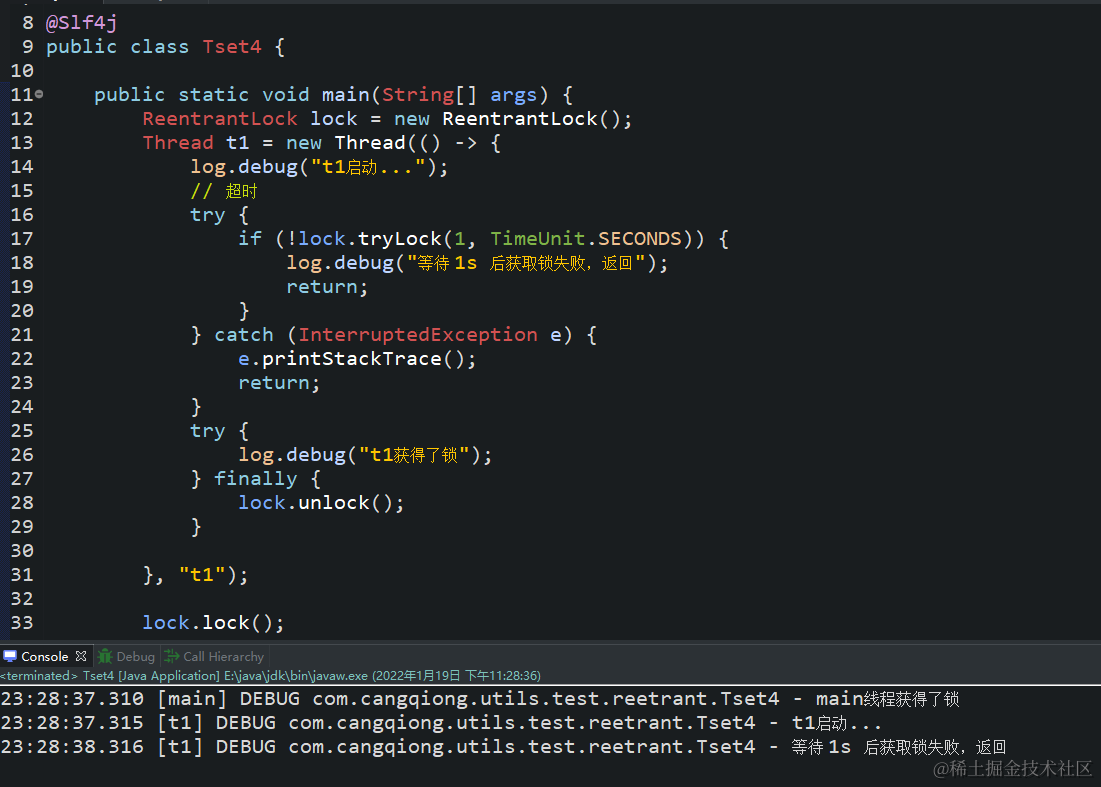Open the Call Hierarchy tab
The width and height of the screenshot is (1101, 787).
[215, 656]
